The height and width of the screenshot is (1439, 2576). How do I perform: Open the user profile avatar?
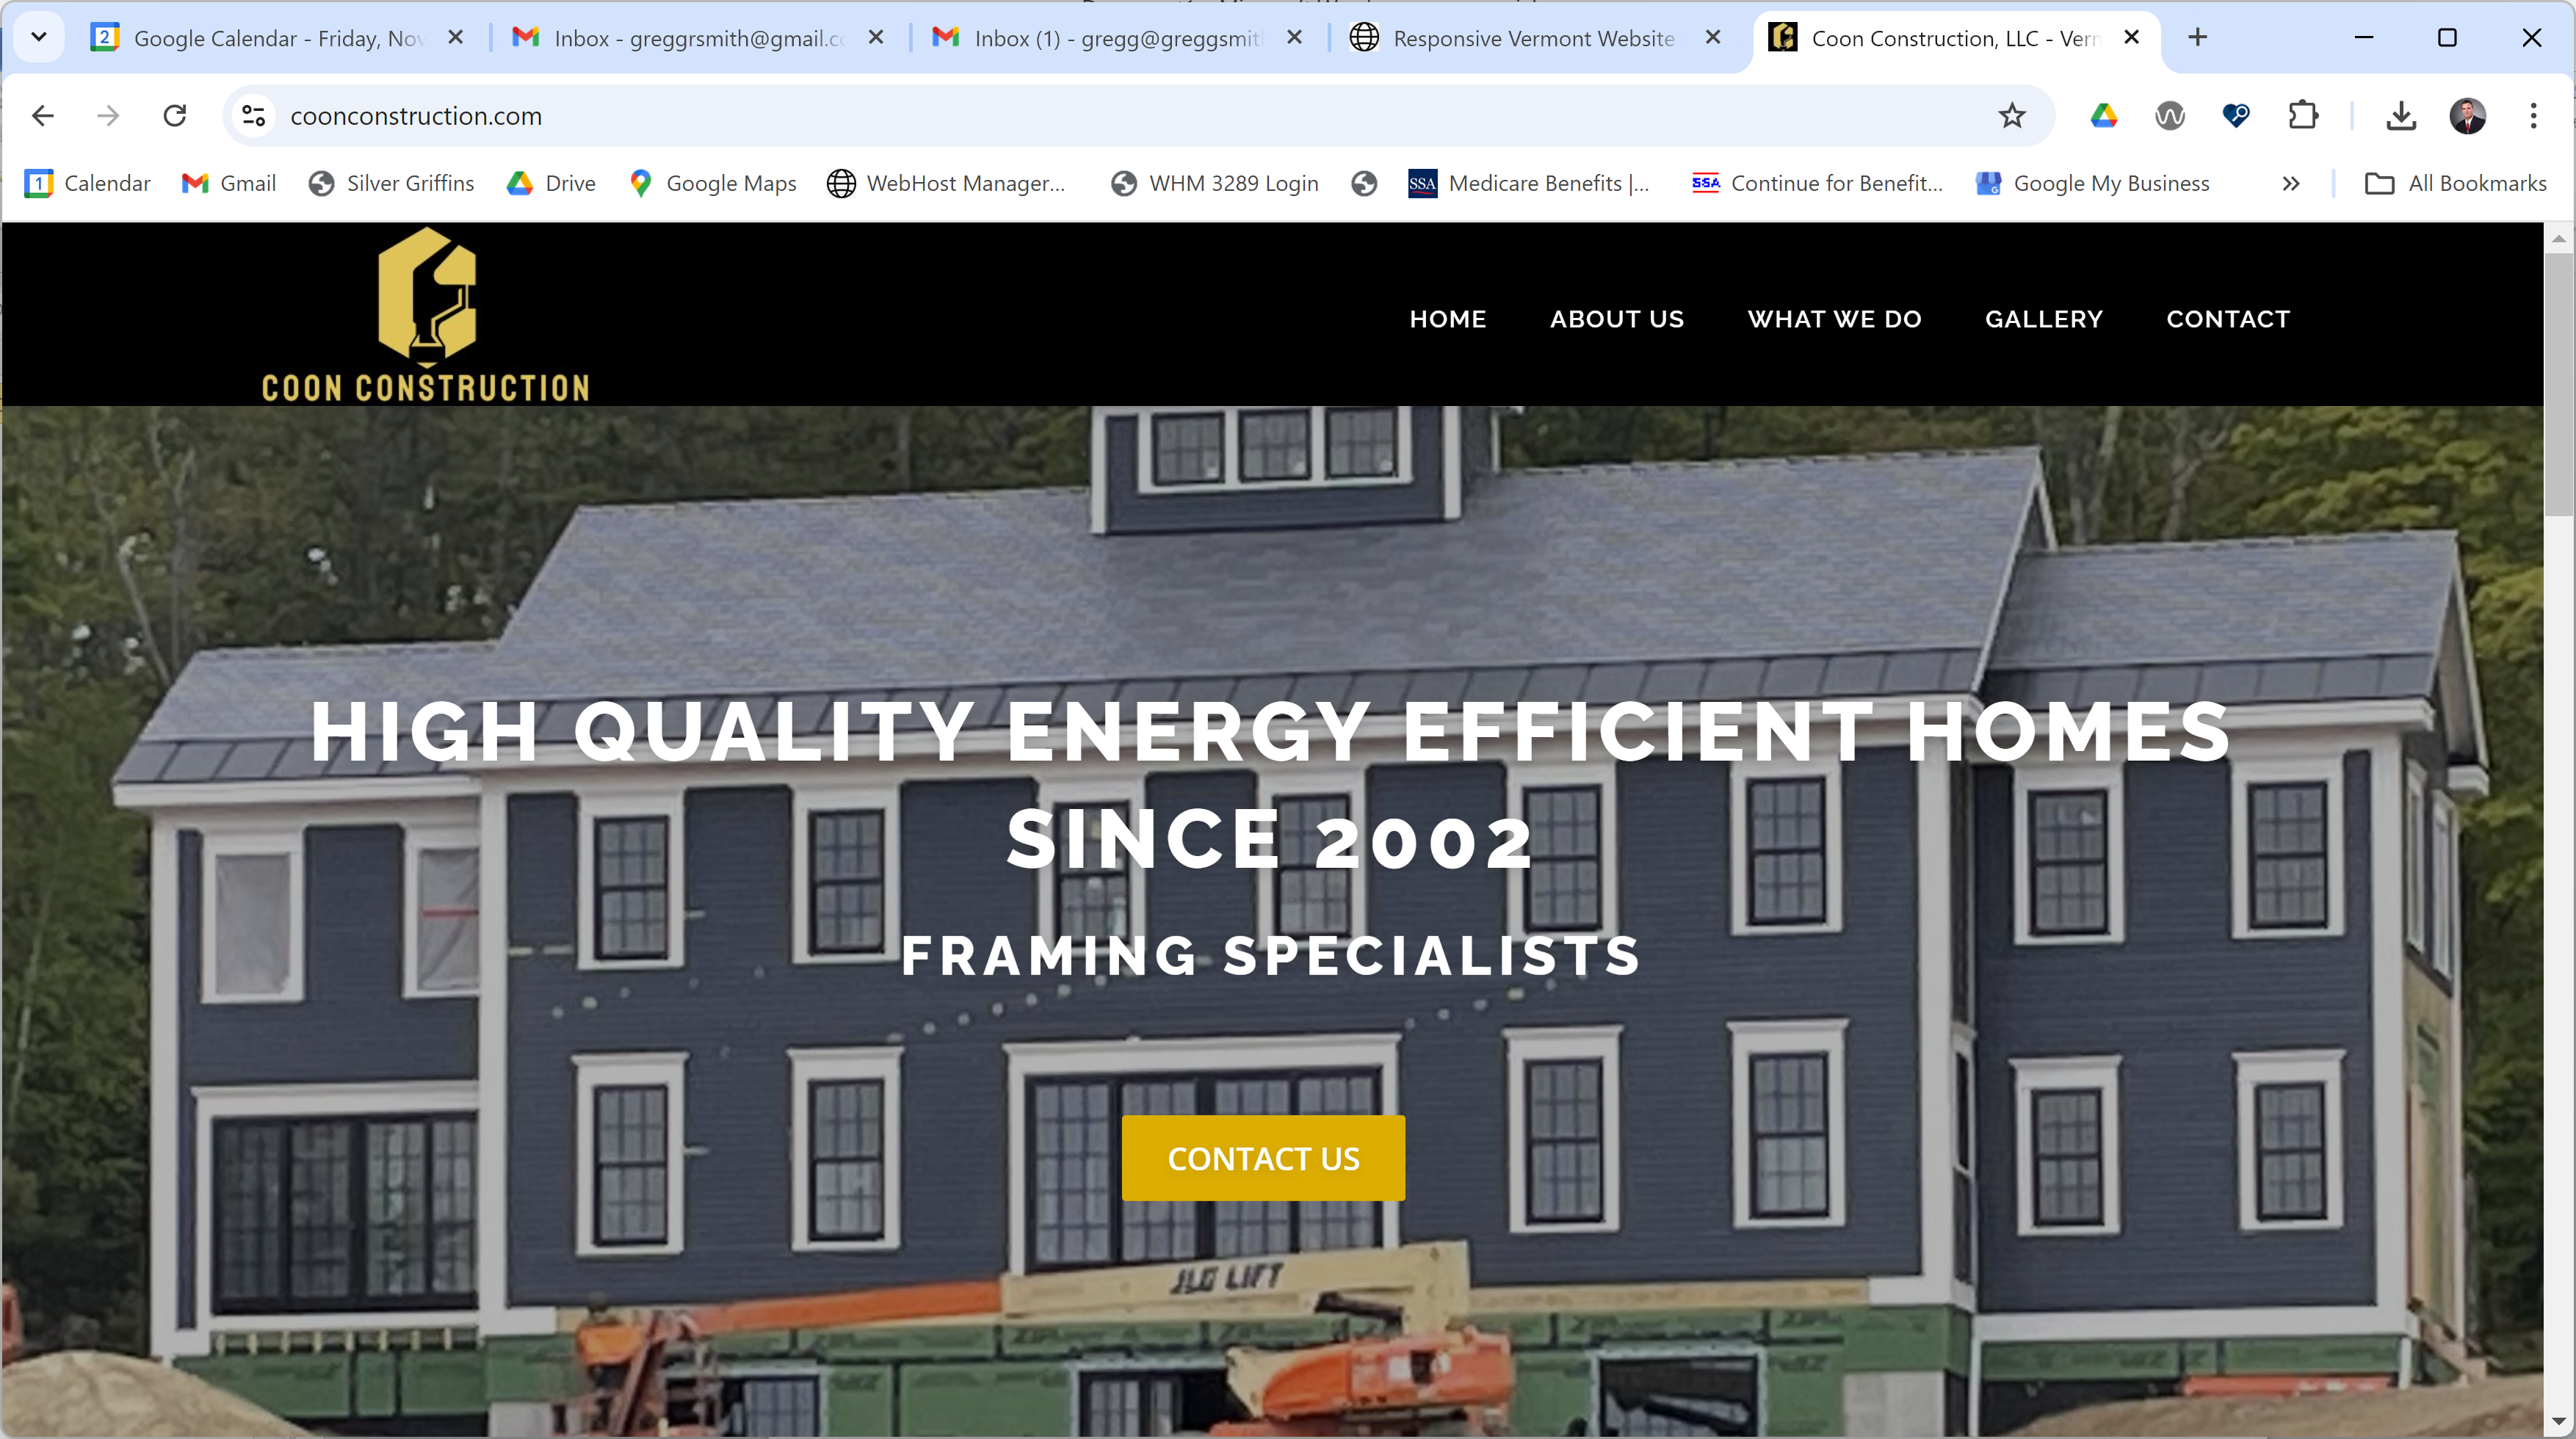tap(2467, 116)
